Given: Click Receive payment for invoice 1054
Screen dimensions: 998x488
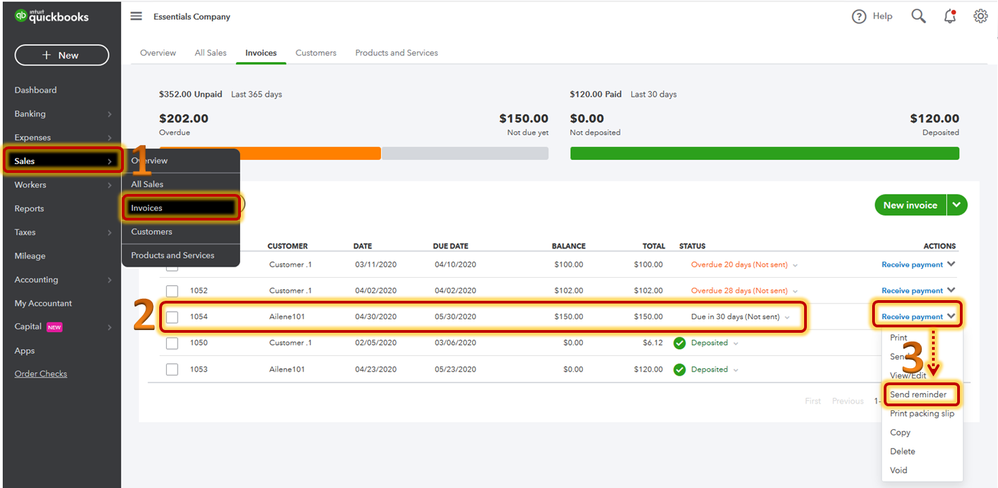Looking at the screenshot, I should click(x=912, y=317).
